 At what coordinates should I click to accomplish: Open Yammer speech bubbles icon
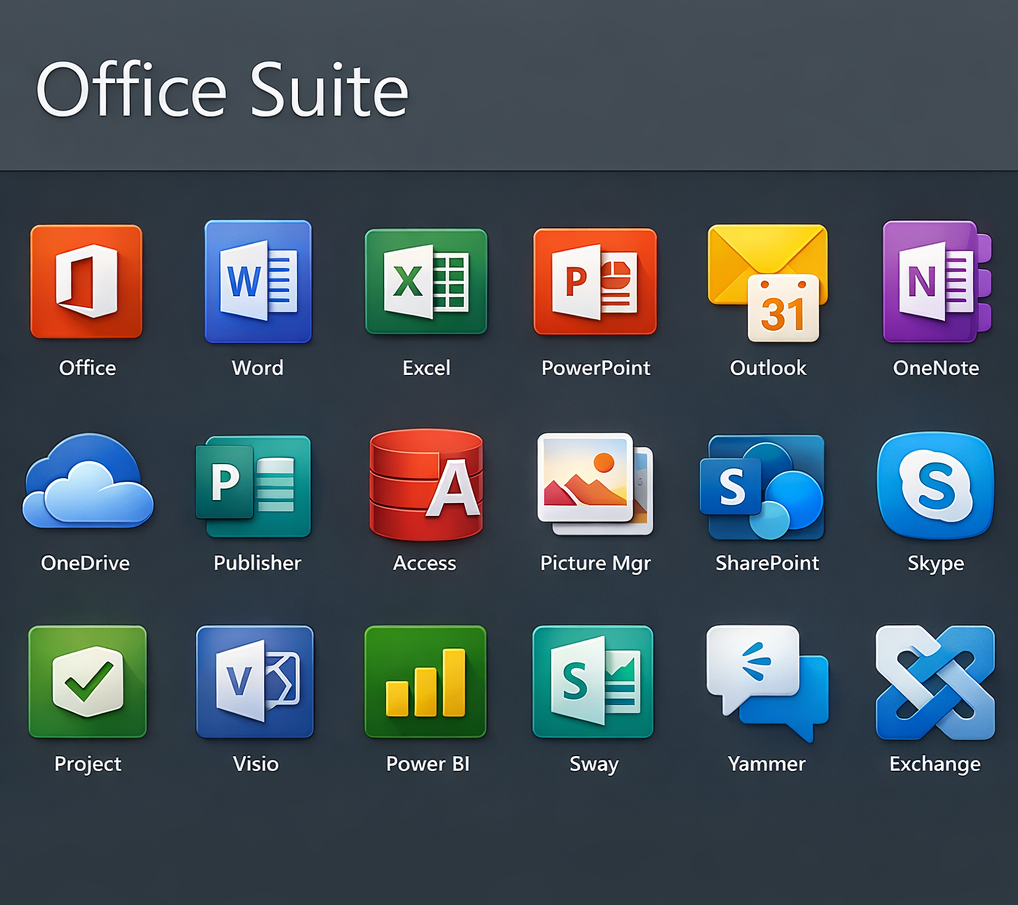(x=767, y=683)
